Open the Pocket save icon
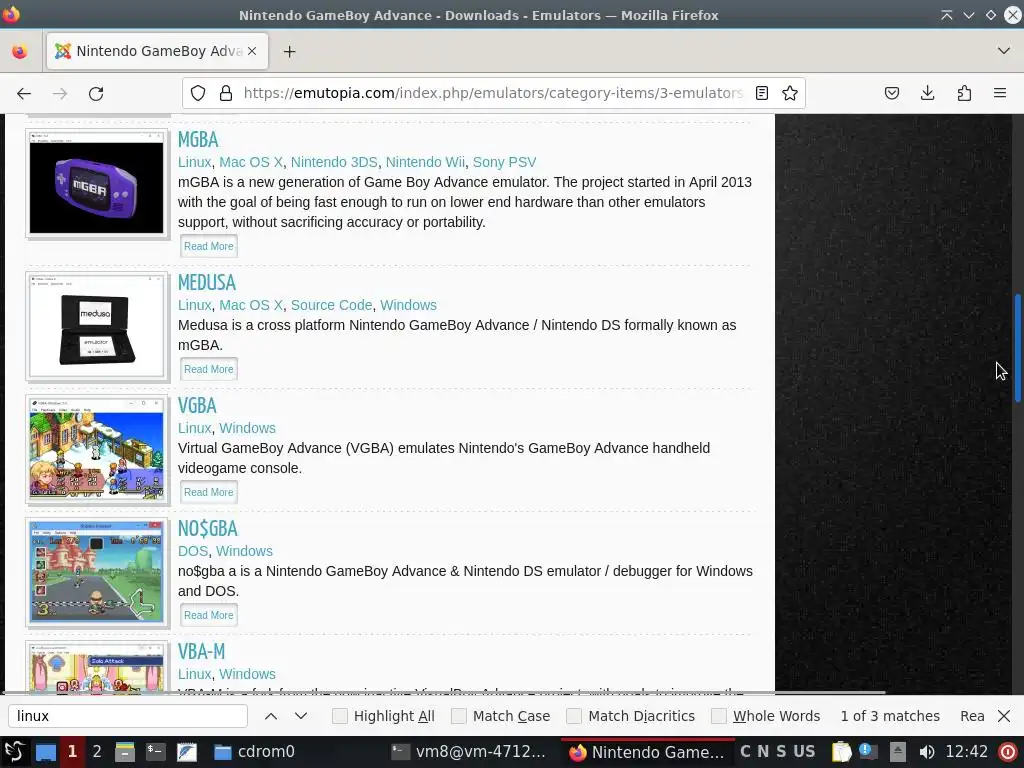Screen dimensions: 1024x768 (892, 93)
